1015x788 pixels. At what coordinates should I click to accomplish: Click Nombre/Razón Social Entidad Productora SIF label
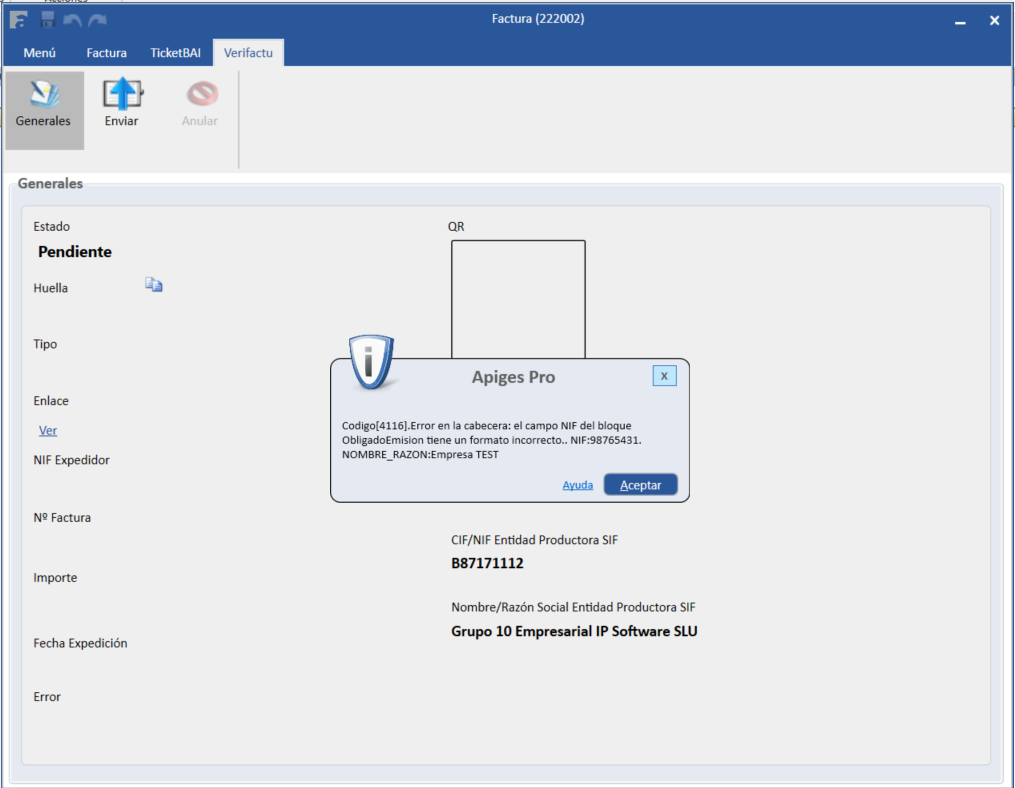(x=574, y=607)
